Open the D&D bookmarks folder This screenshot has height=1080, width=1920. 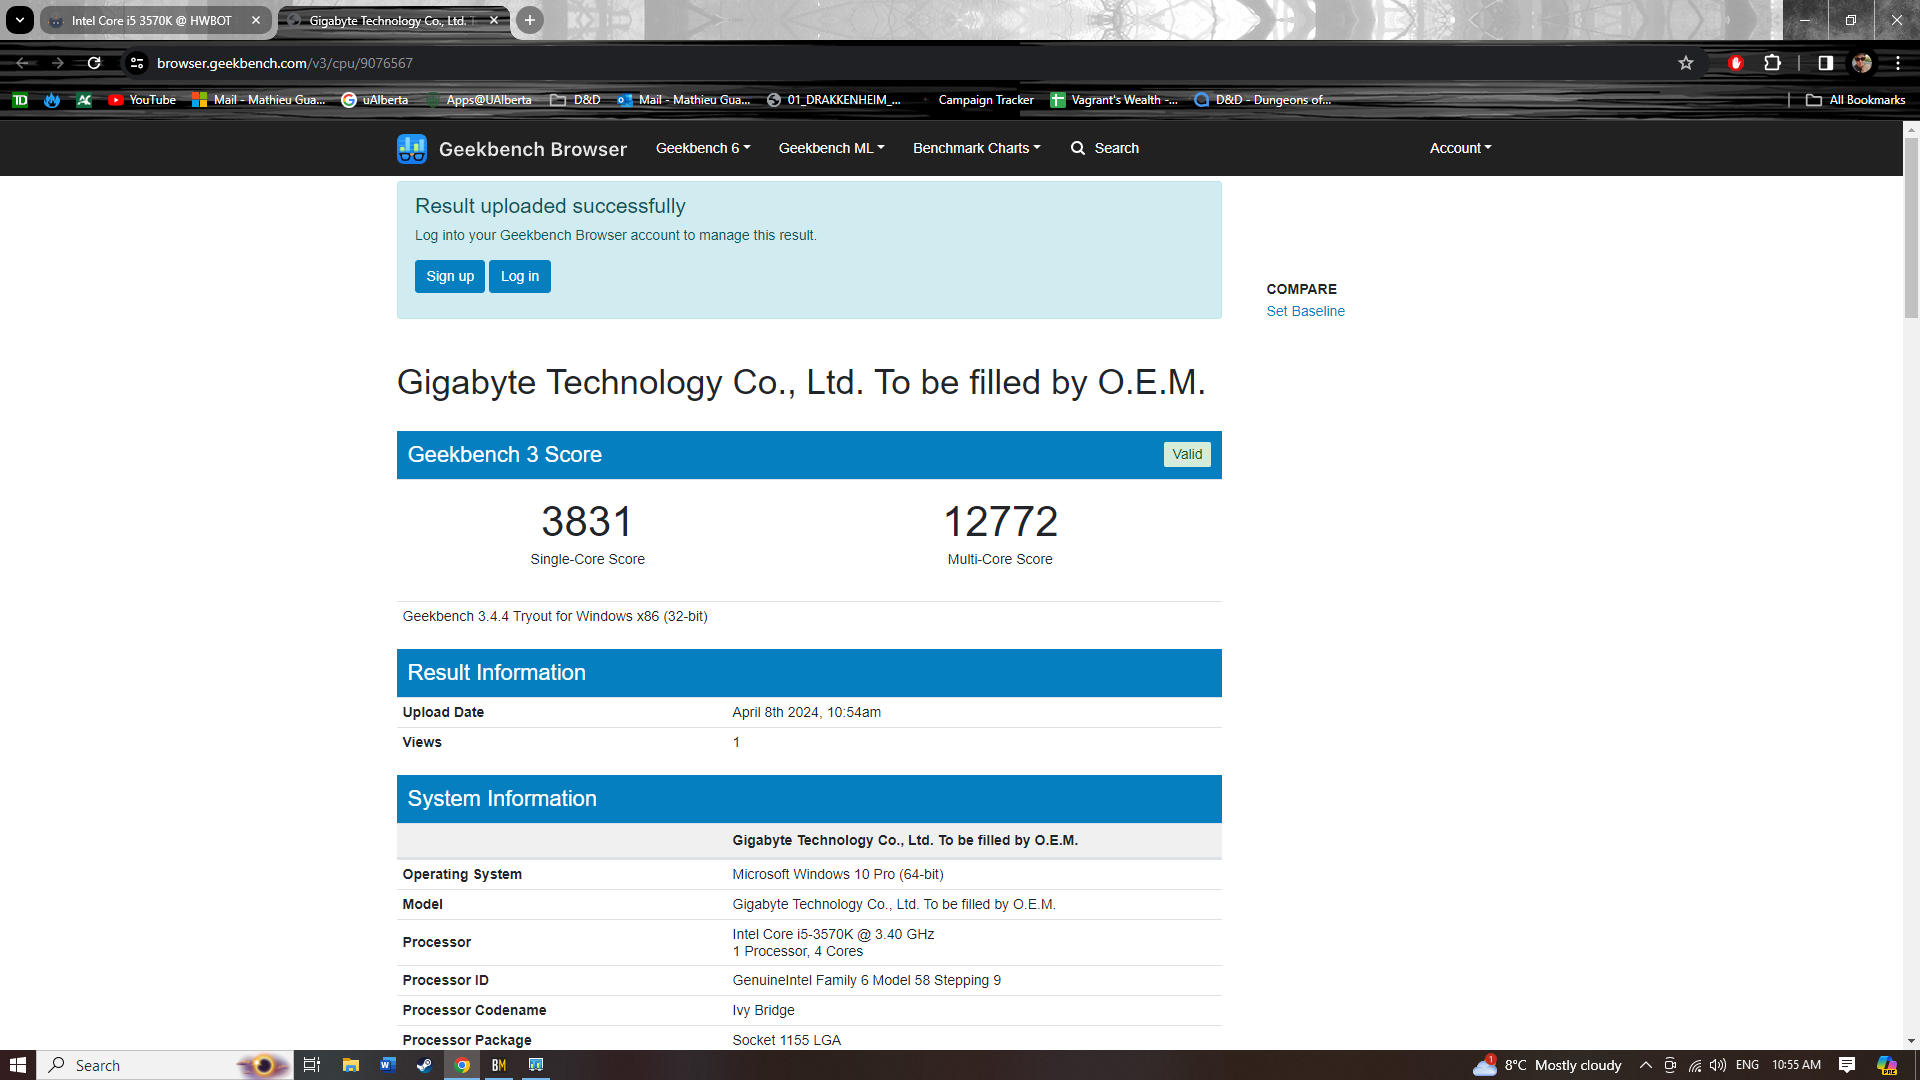(x=576, y=100)
